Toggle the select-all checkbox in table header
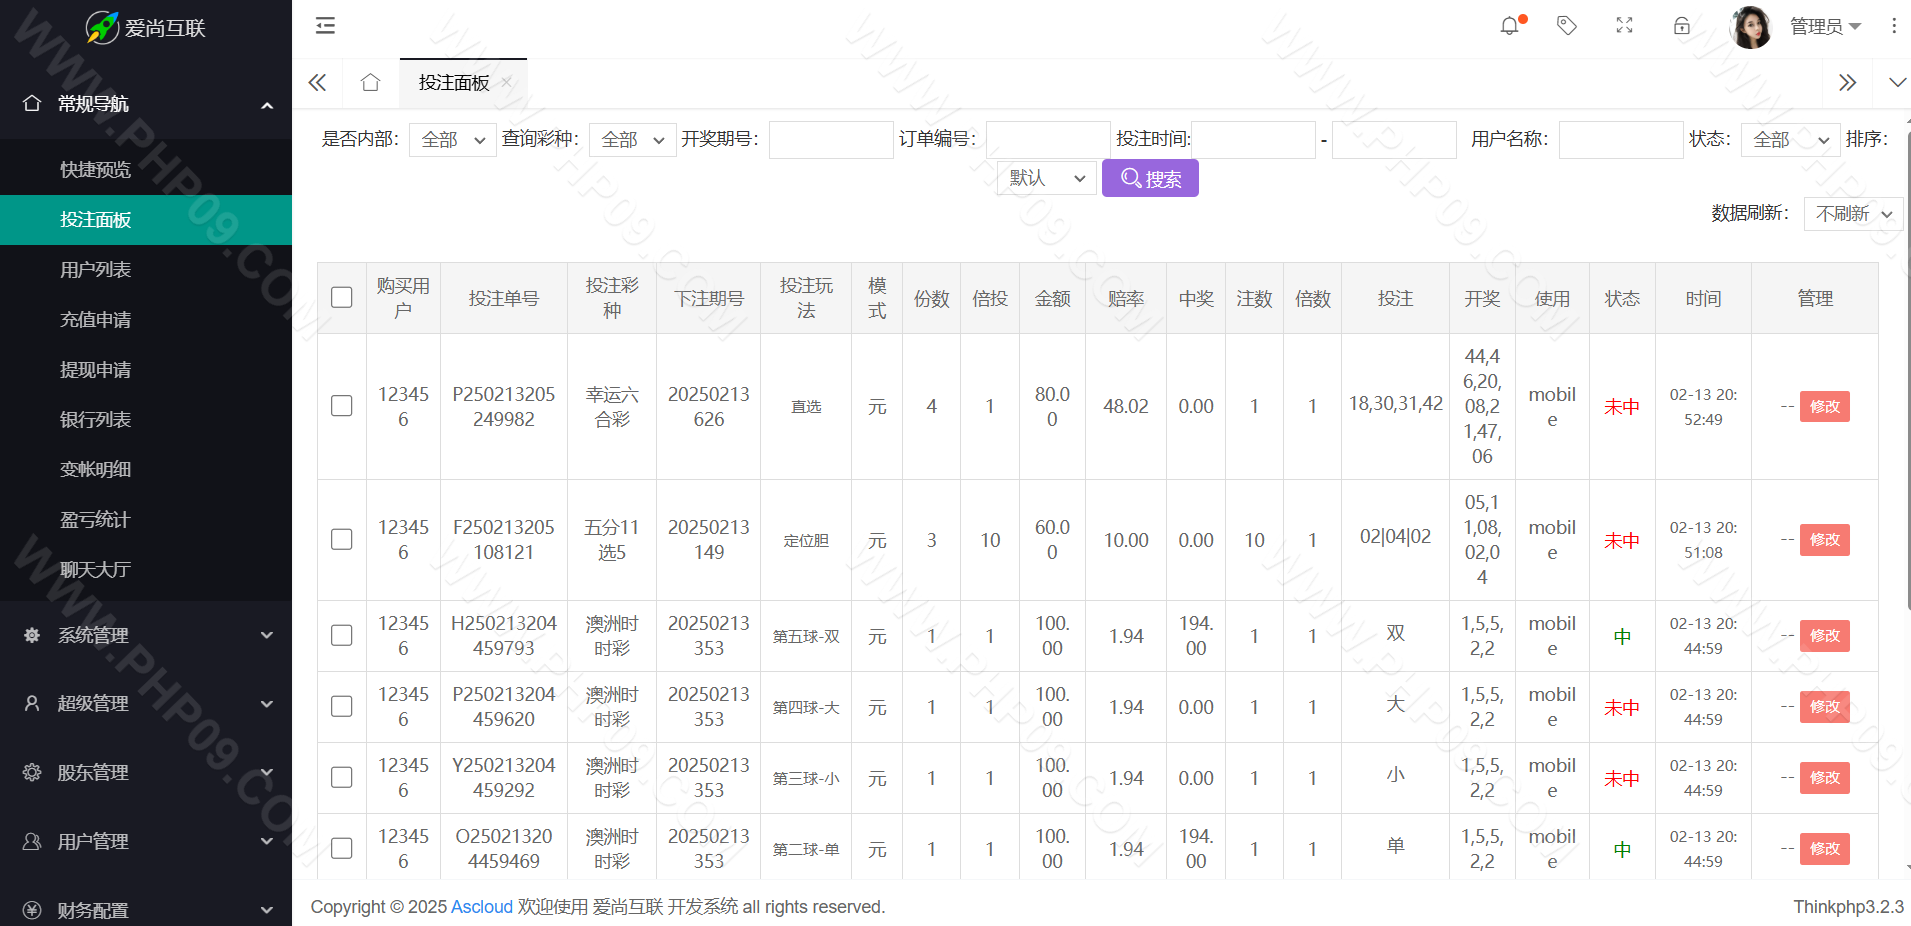 click(342, 298)
